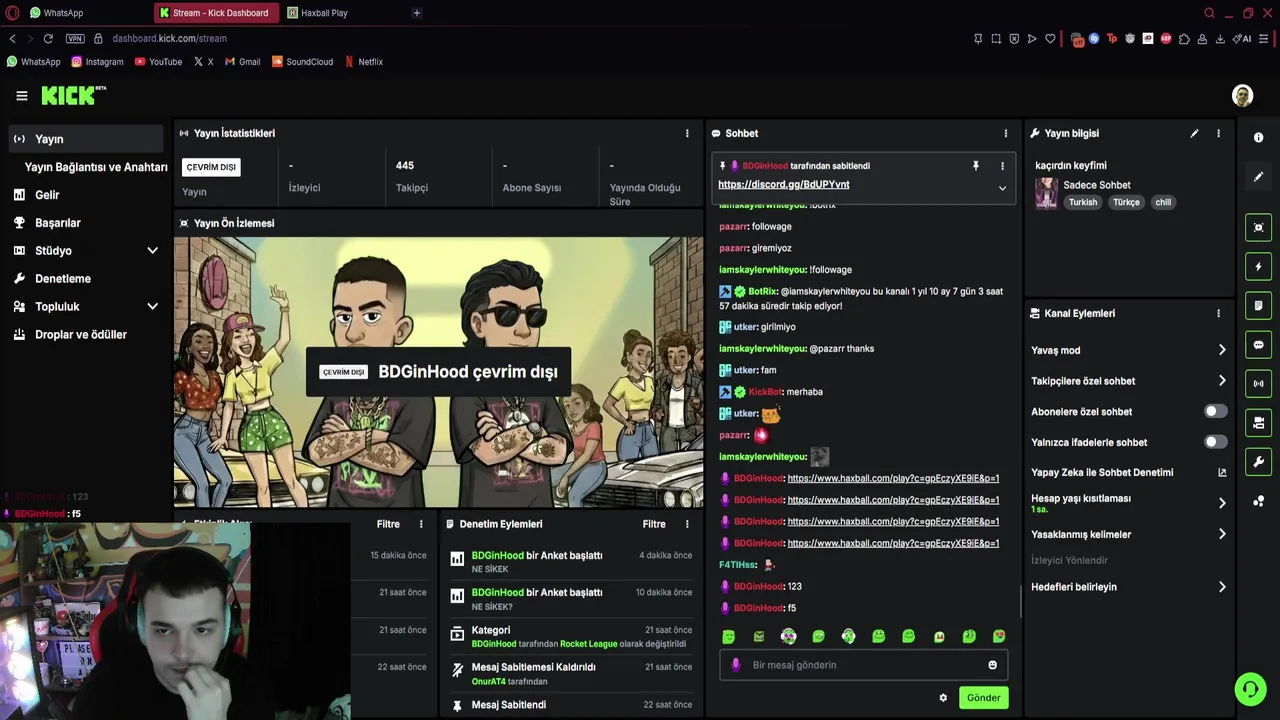This screenshot has width=1280, height=720.
Task: Open the YouTube bookmark
Action: click(159, 62)
